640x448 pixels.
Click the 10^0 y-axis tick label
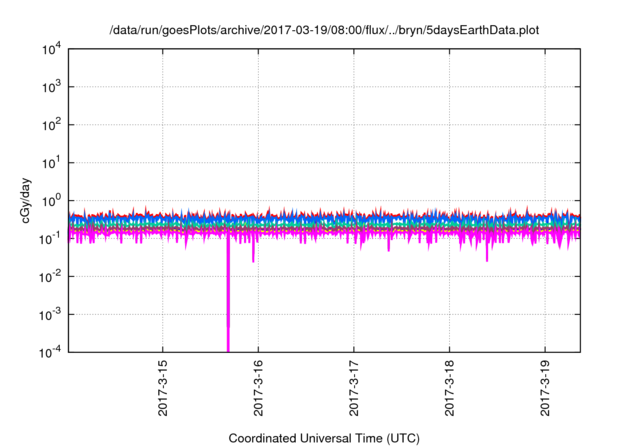[x=52, y=201]
